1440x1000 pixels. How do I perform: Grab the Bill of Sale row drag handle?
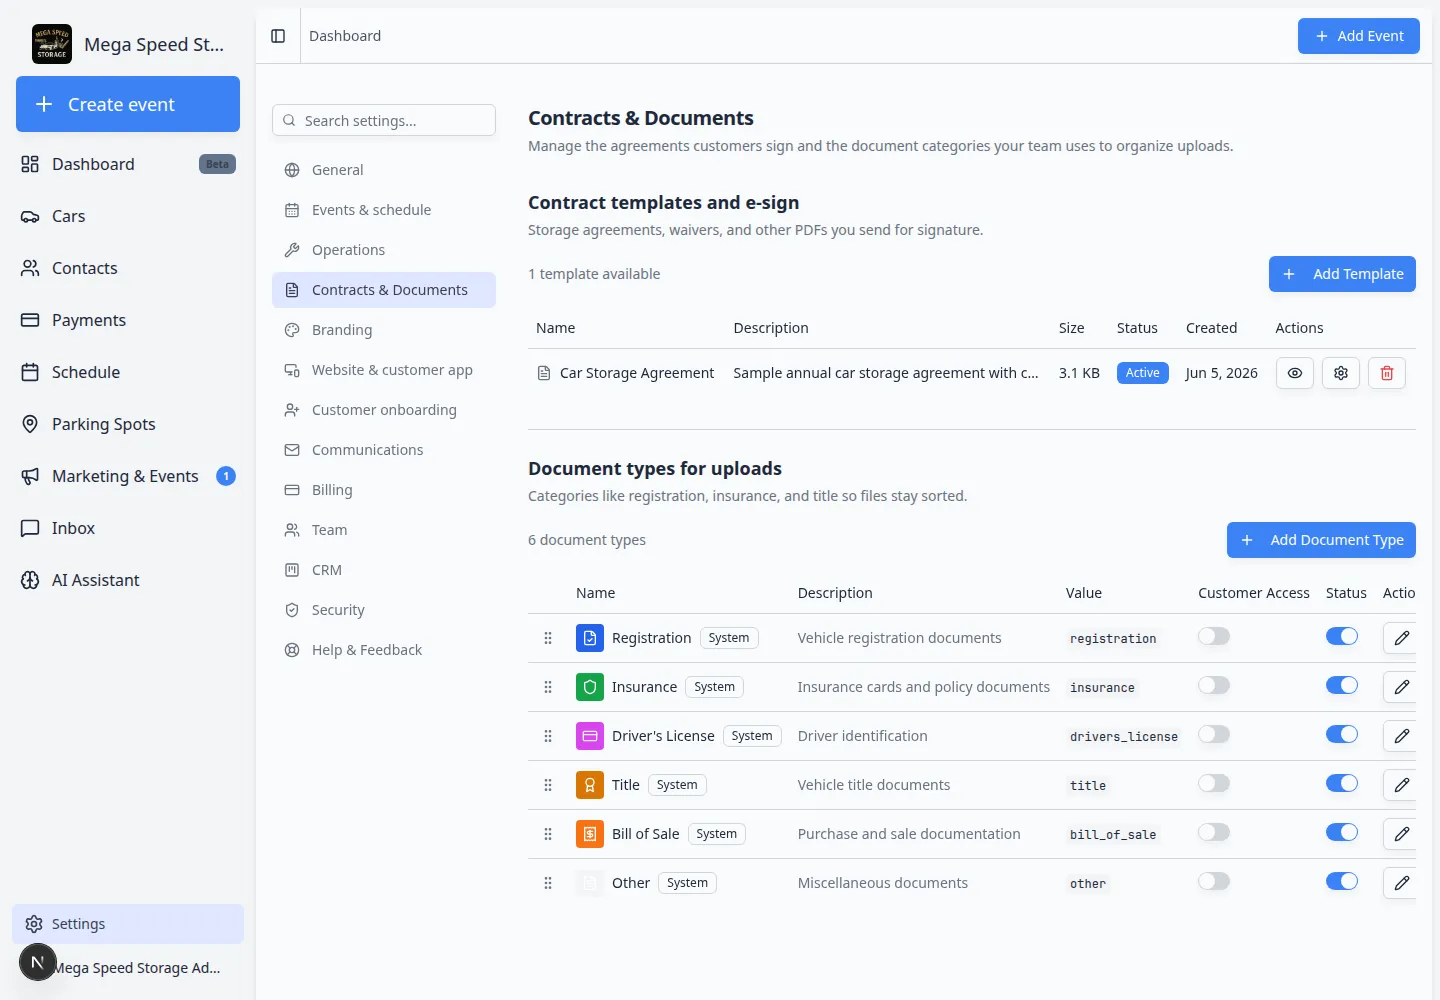coord(548,834)
